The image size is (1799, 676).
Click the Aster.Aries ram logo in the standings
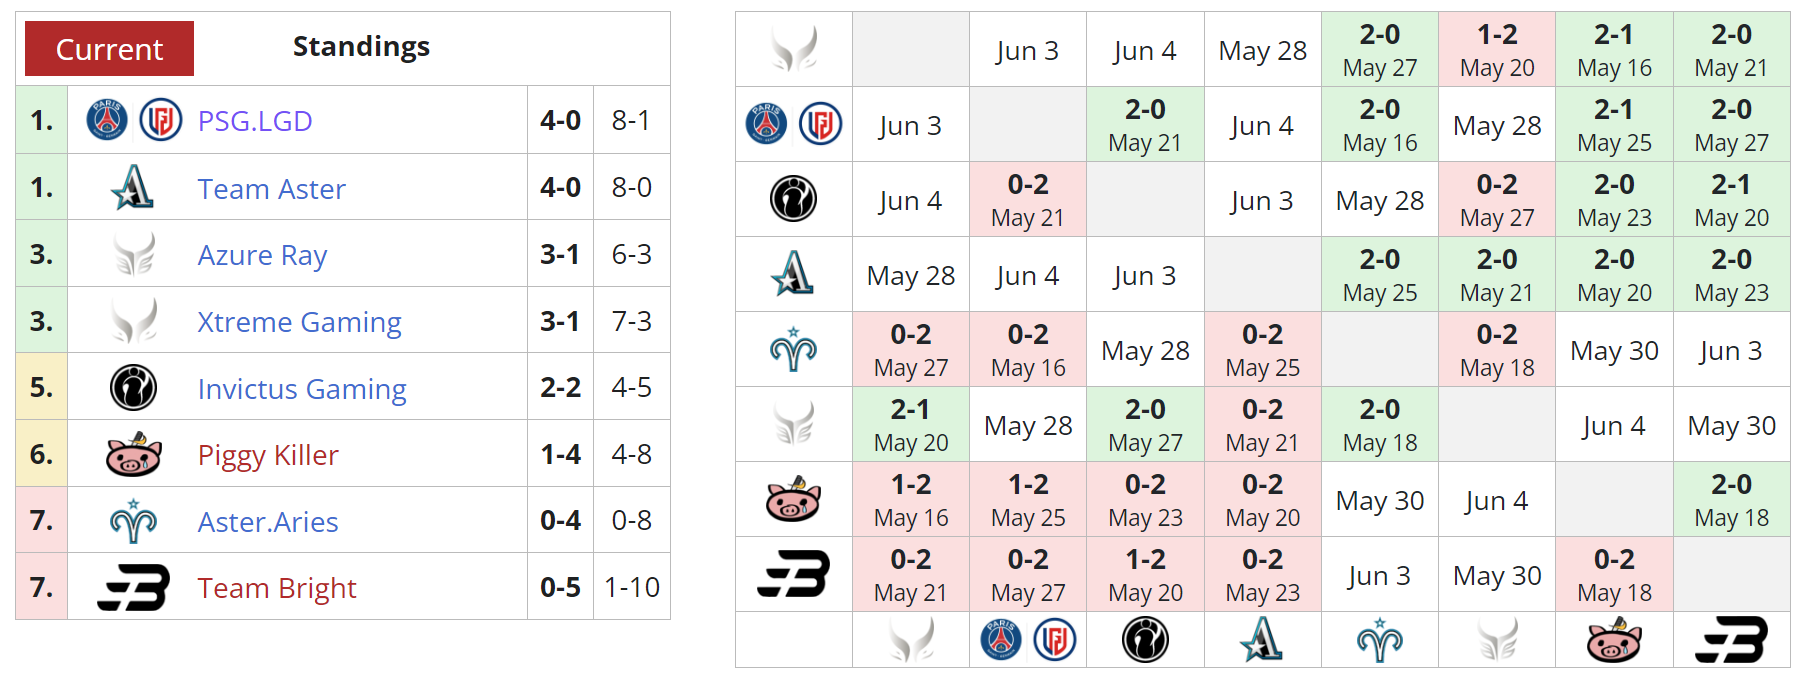133,521
